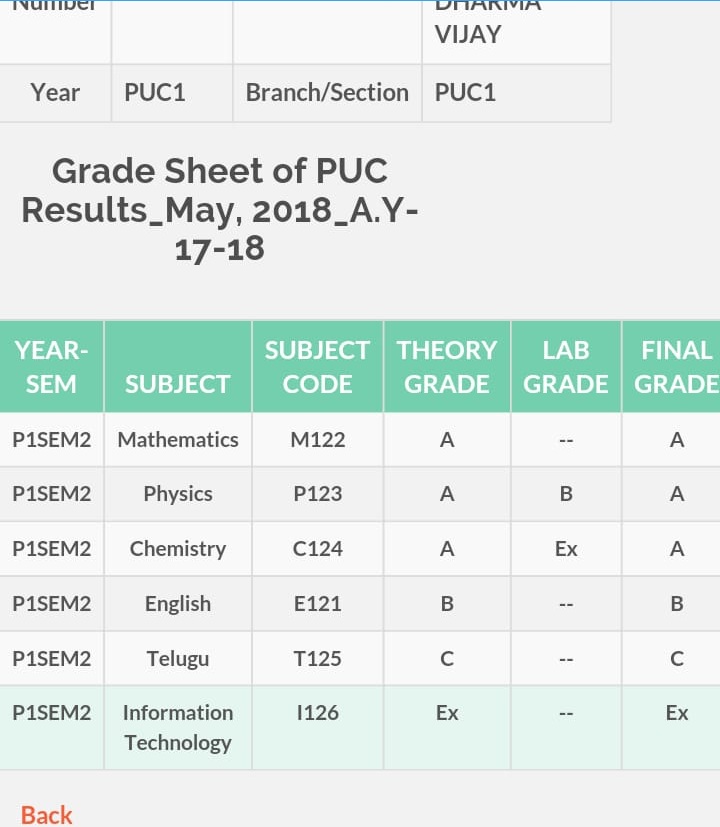Image resolution: width=720 pixels, height=827 pixels.
Task: Click the English subject cell
Action: pyautogui.click(x=178, y=604)
